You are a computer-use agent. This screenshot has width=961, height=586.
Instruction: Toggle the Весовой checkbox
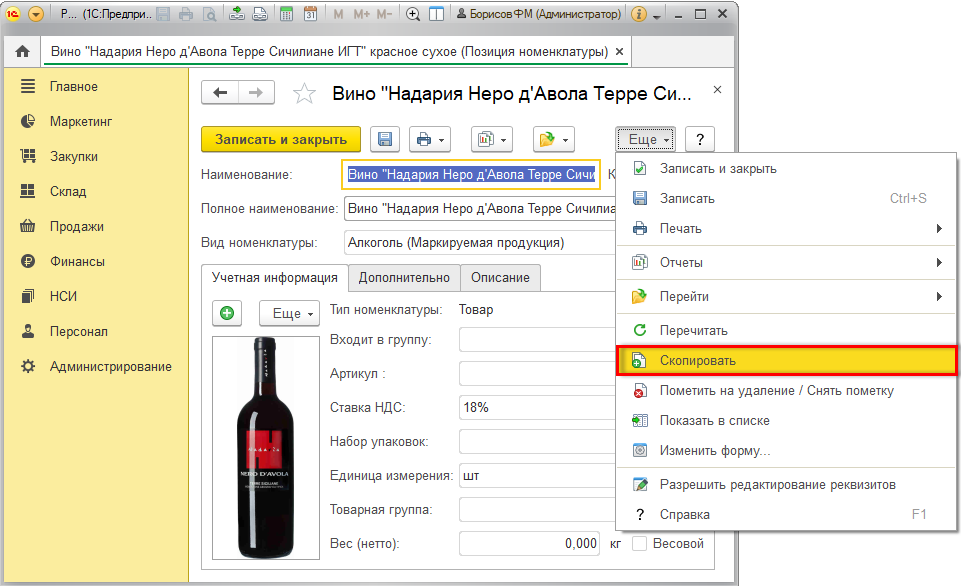(x=639, y=544)
